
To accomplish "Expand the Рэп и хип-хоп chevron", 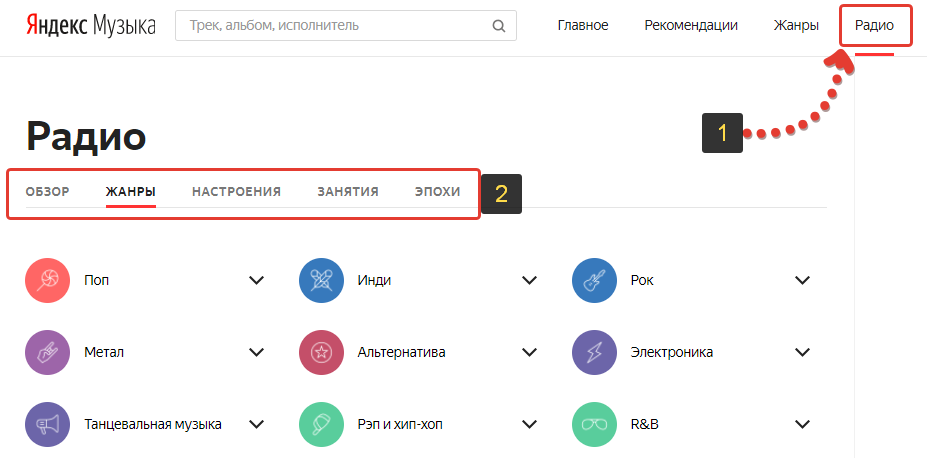I will point(530,424).
